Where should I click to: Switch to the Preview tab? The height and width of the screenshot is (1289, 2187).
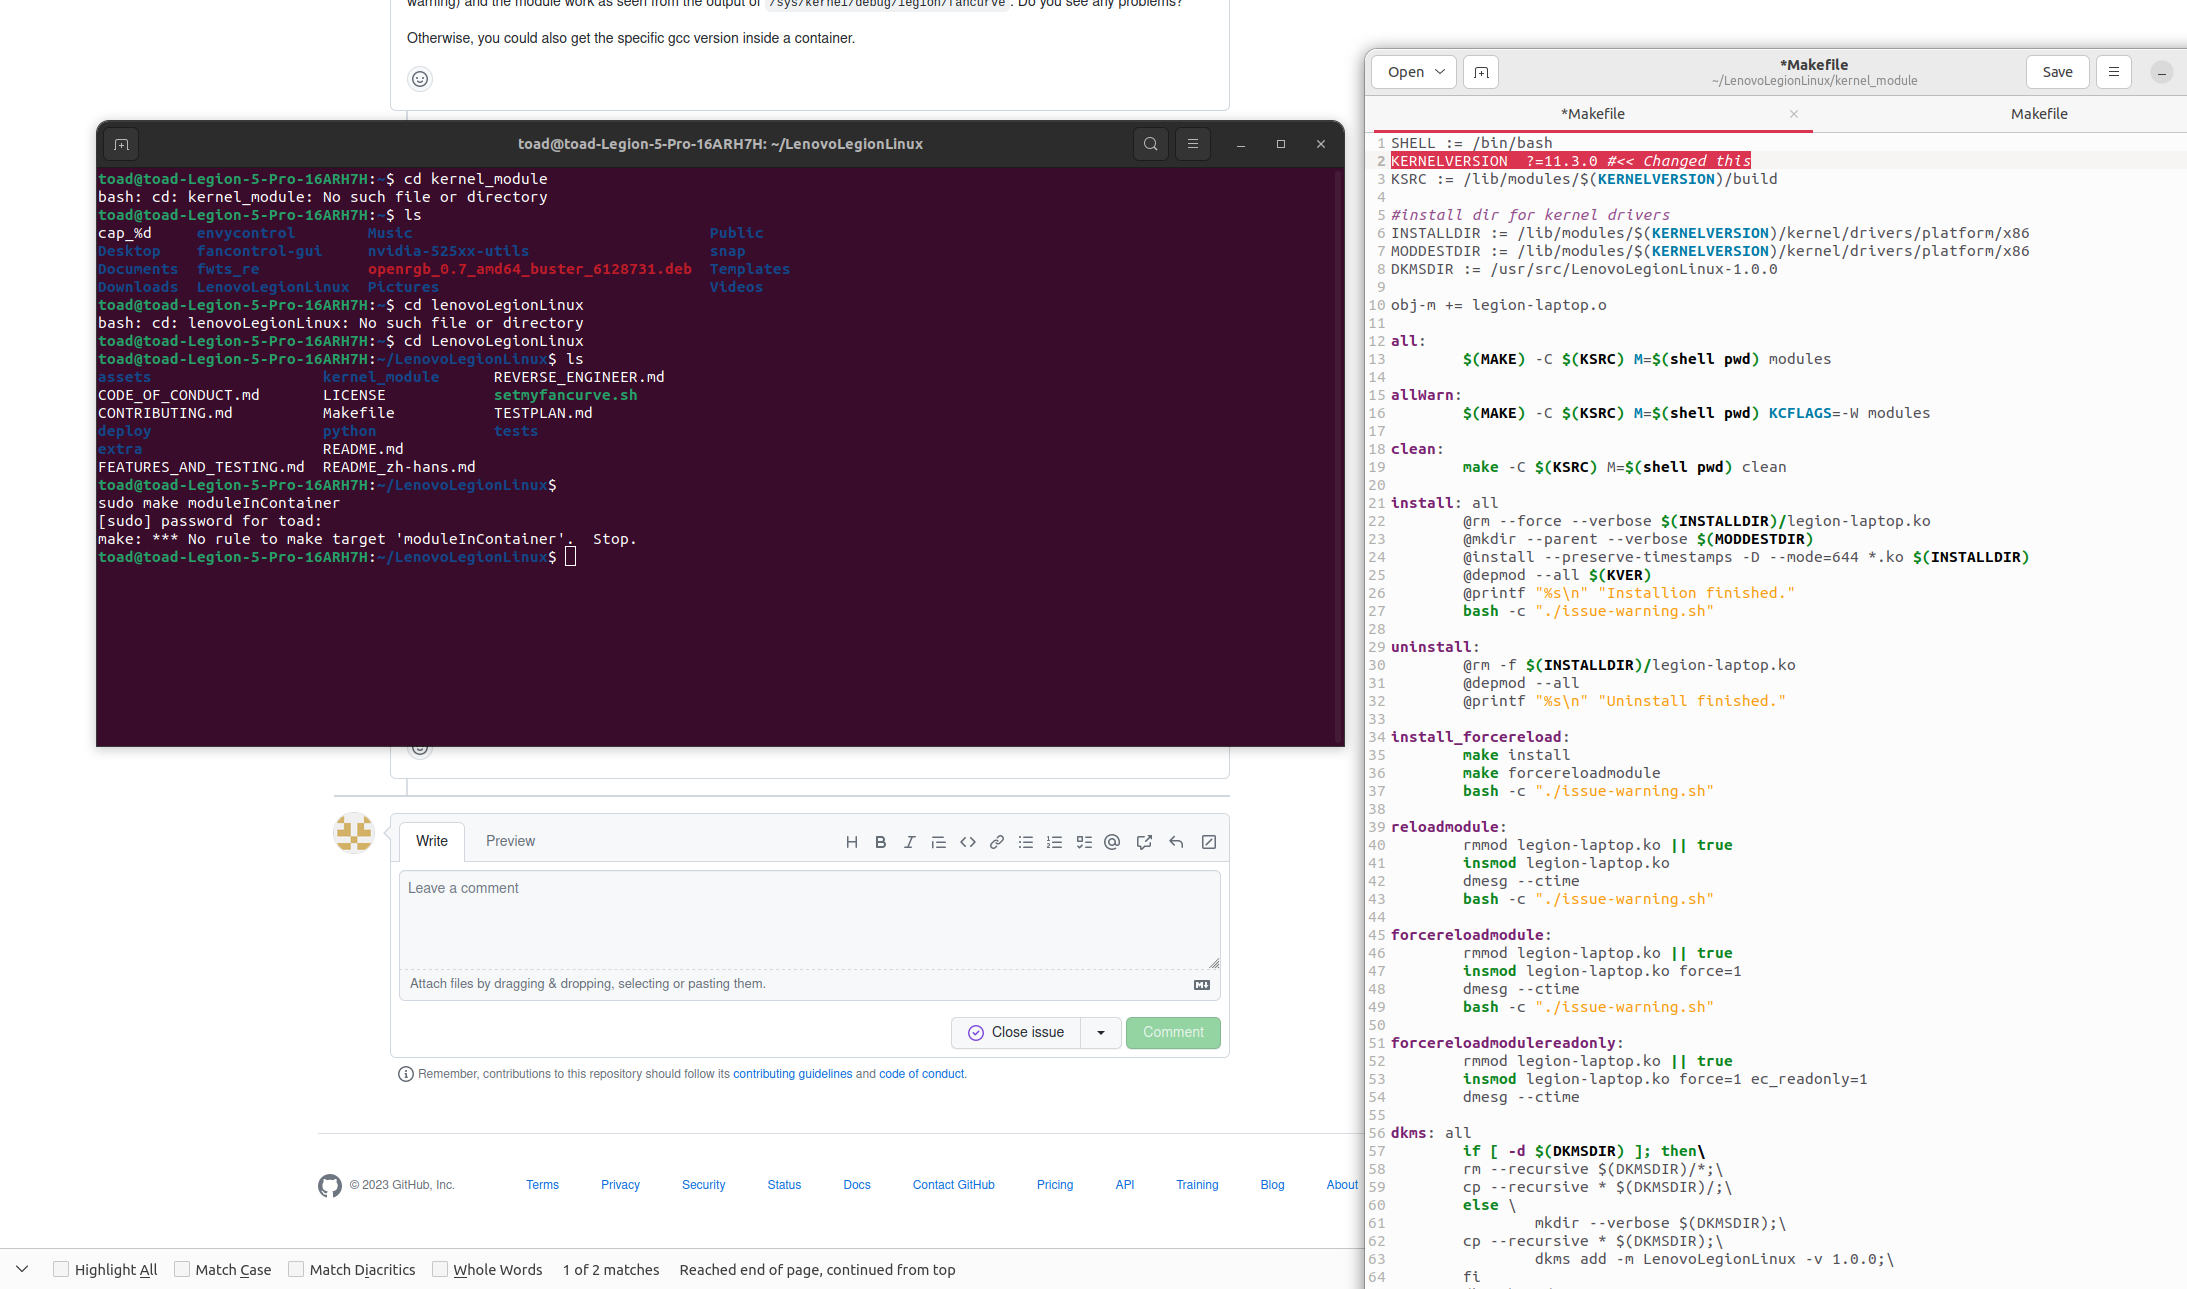(x=510, y=841)
